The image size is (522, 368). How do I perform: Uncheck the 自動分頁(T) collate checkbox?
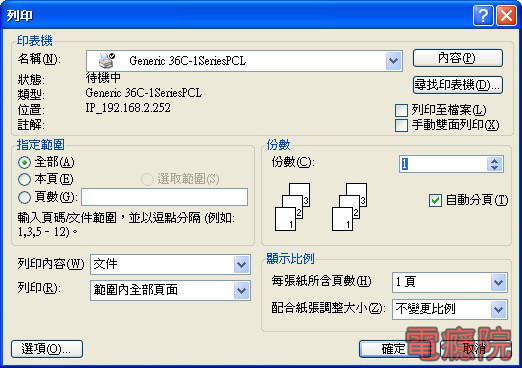(x=435, y=200)
